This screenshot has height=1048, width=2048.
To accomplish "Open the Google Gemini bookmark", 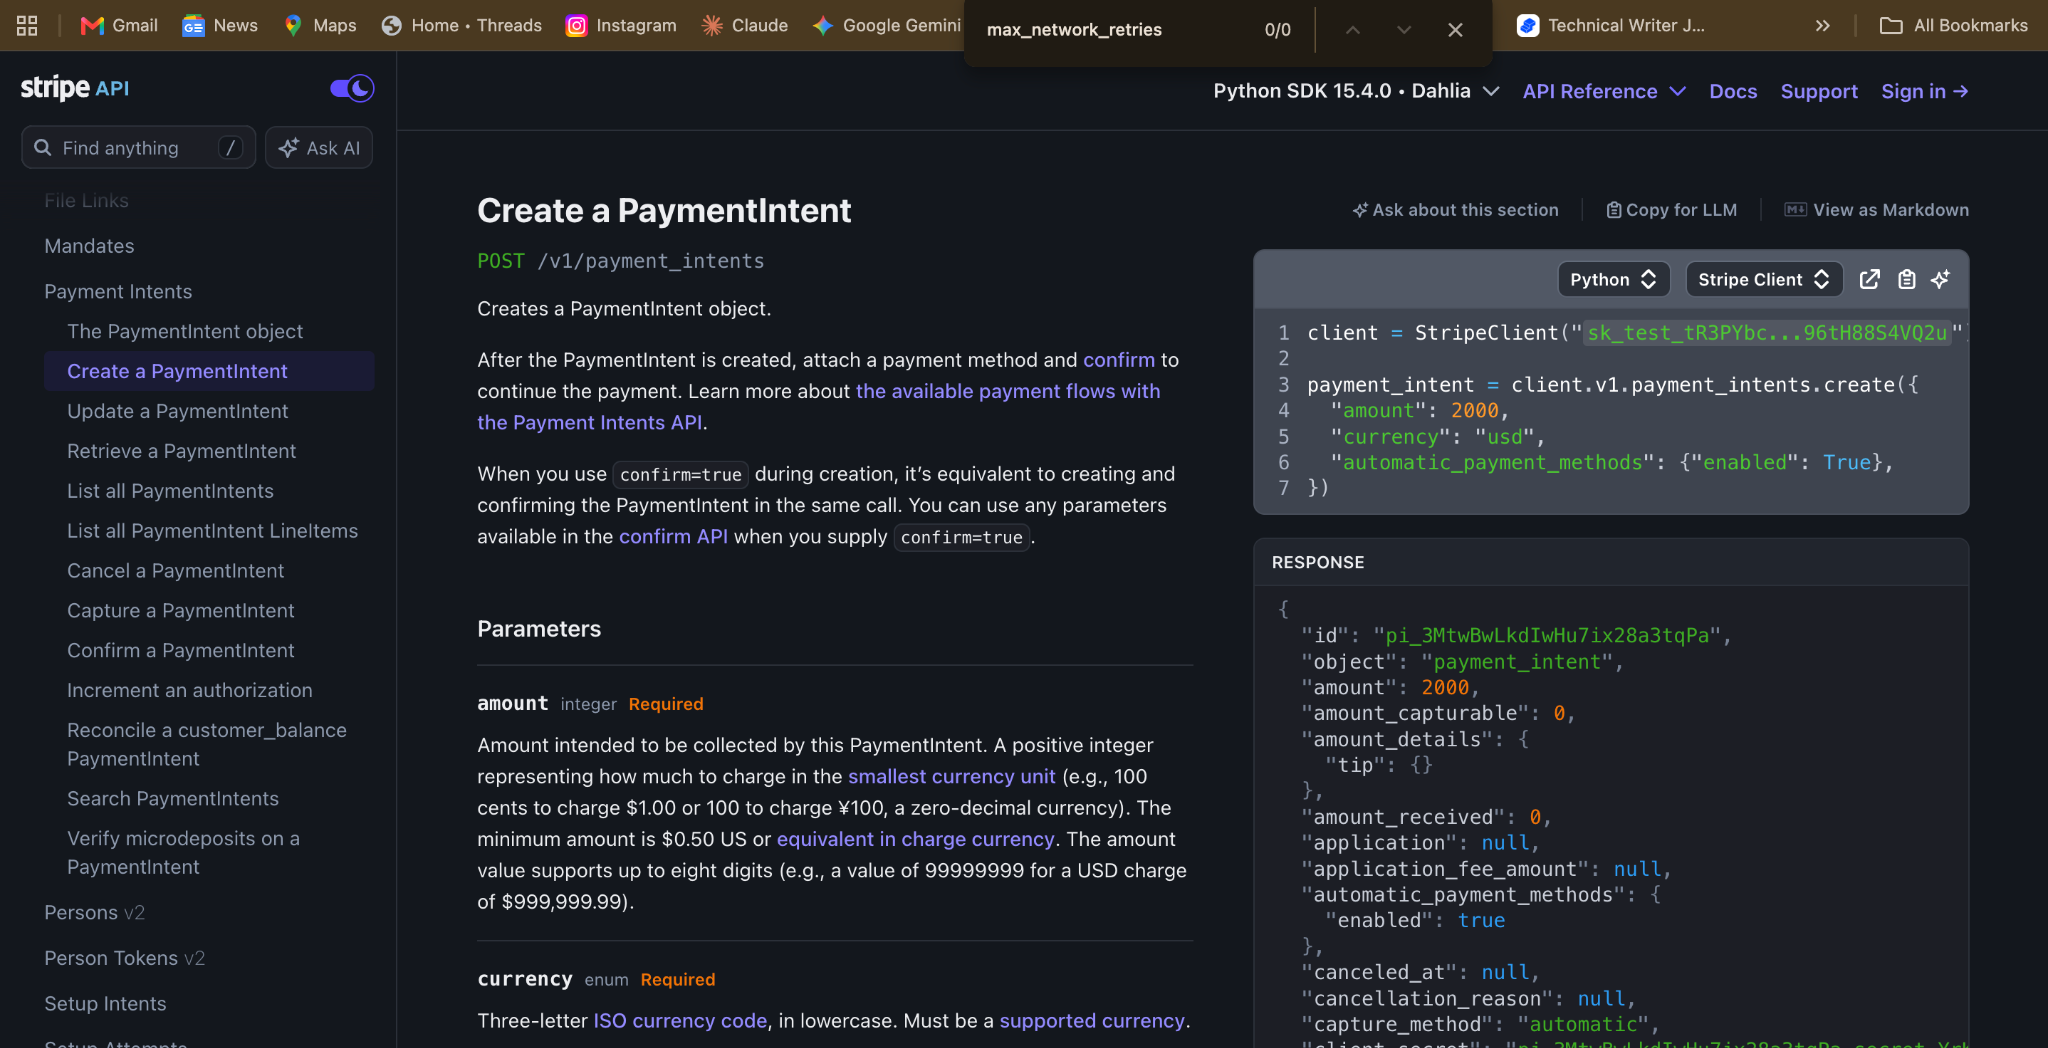I will click(887, 26).
